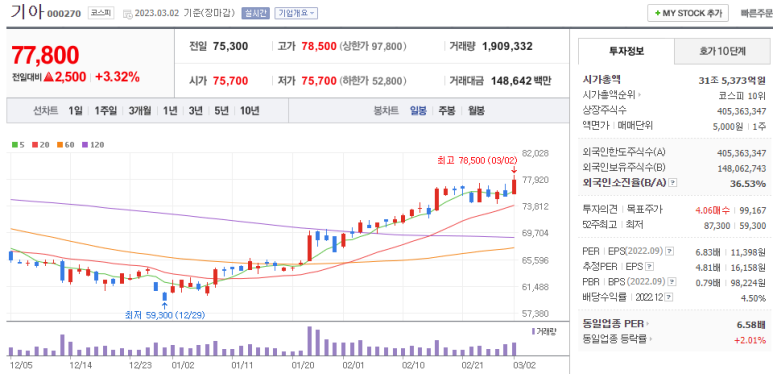The image size is (773, 374).
Task: Open help icon beside 추정PER EPS
Action: pyautogui.click(x=649, y=267)
